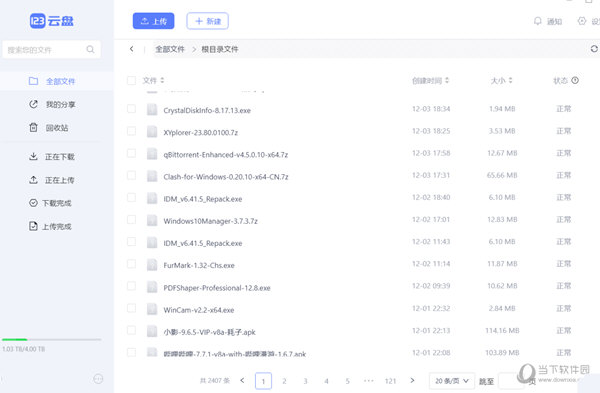The height and width of the screenshot is (393, 600).
Task: Click the file icon of FurMark-1.32-Chs.exe
Action: 152,264
